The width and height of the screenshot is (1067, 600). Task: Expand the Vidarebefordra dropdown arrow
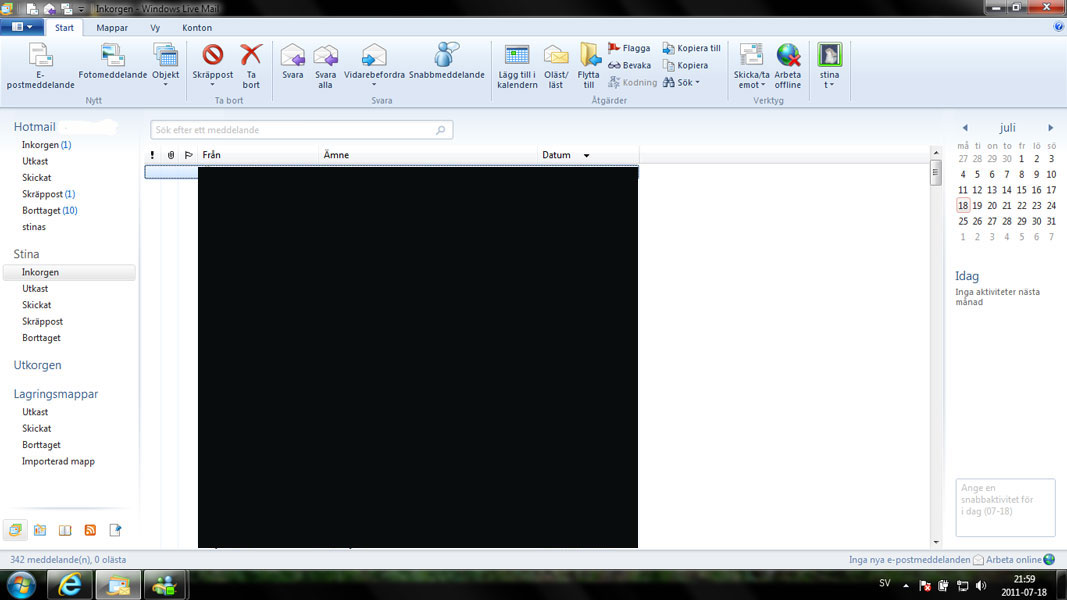point(374,86)
